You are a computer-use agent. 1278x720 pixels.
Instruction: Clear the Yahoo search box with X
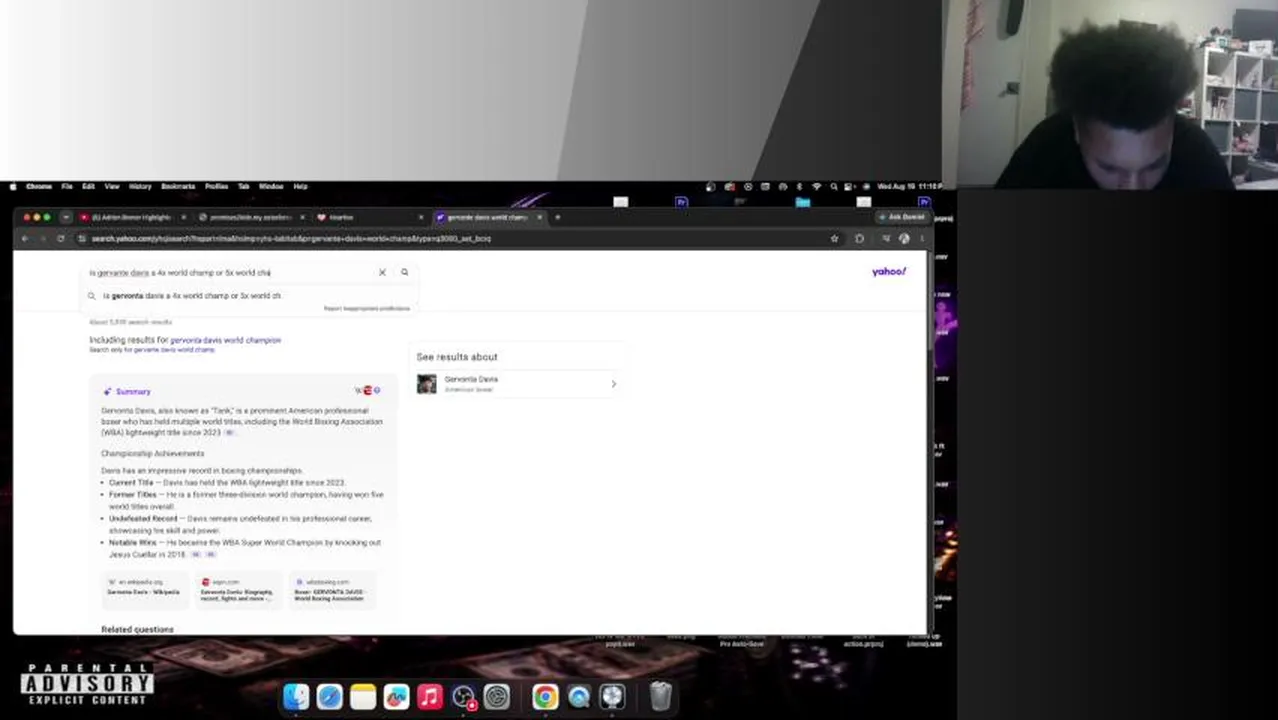pyautogui.click(x=382, y=272)
